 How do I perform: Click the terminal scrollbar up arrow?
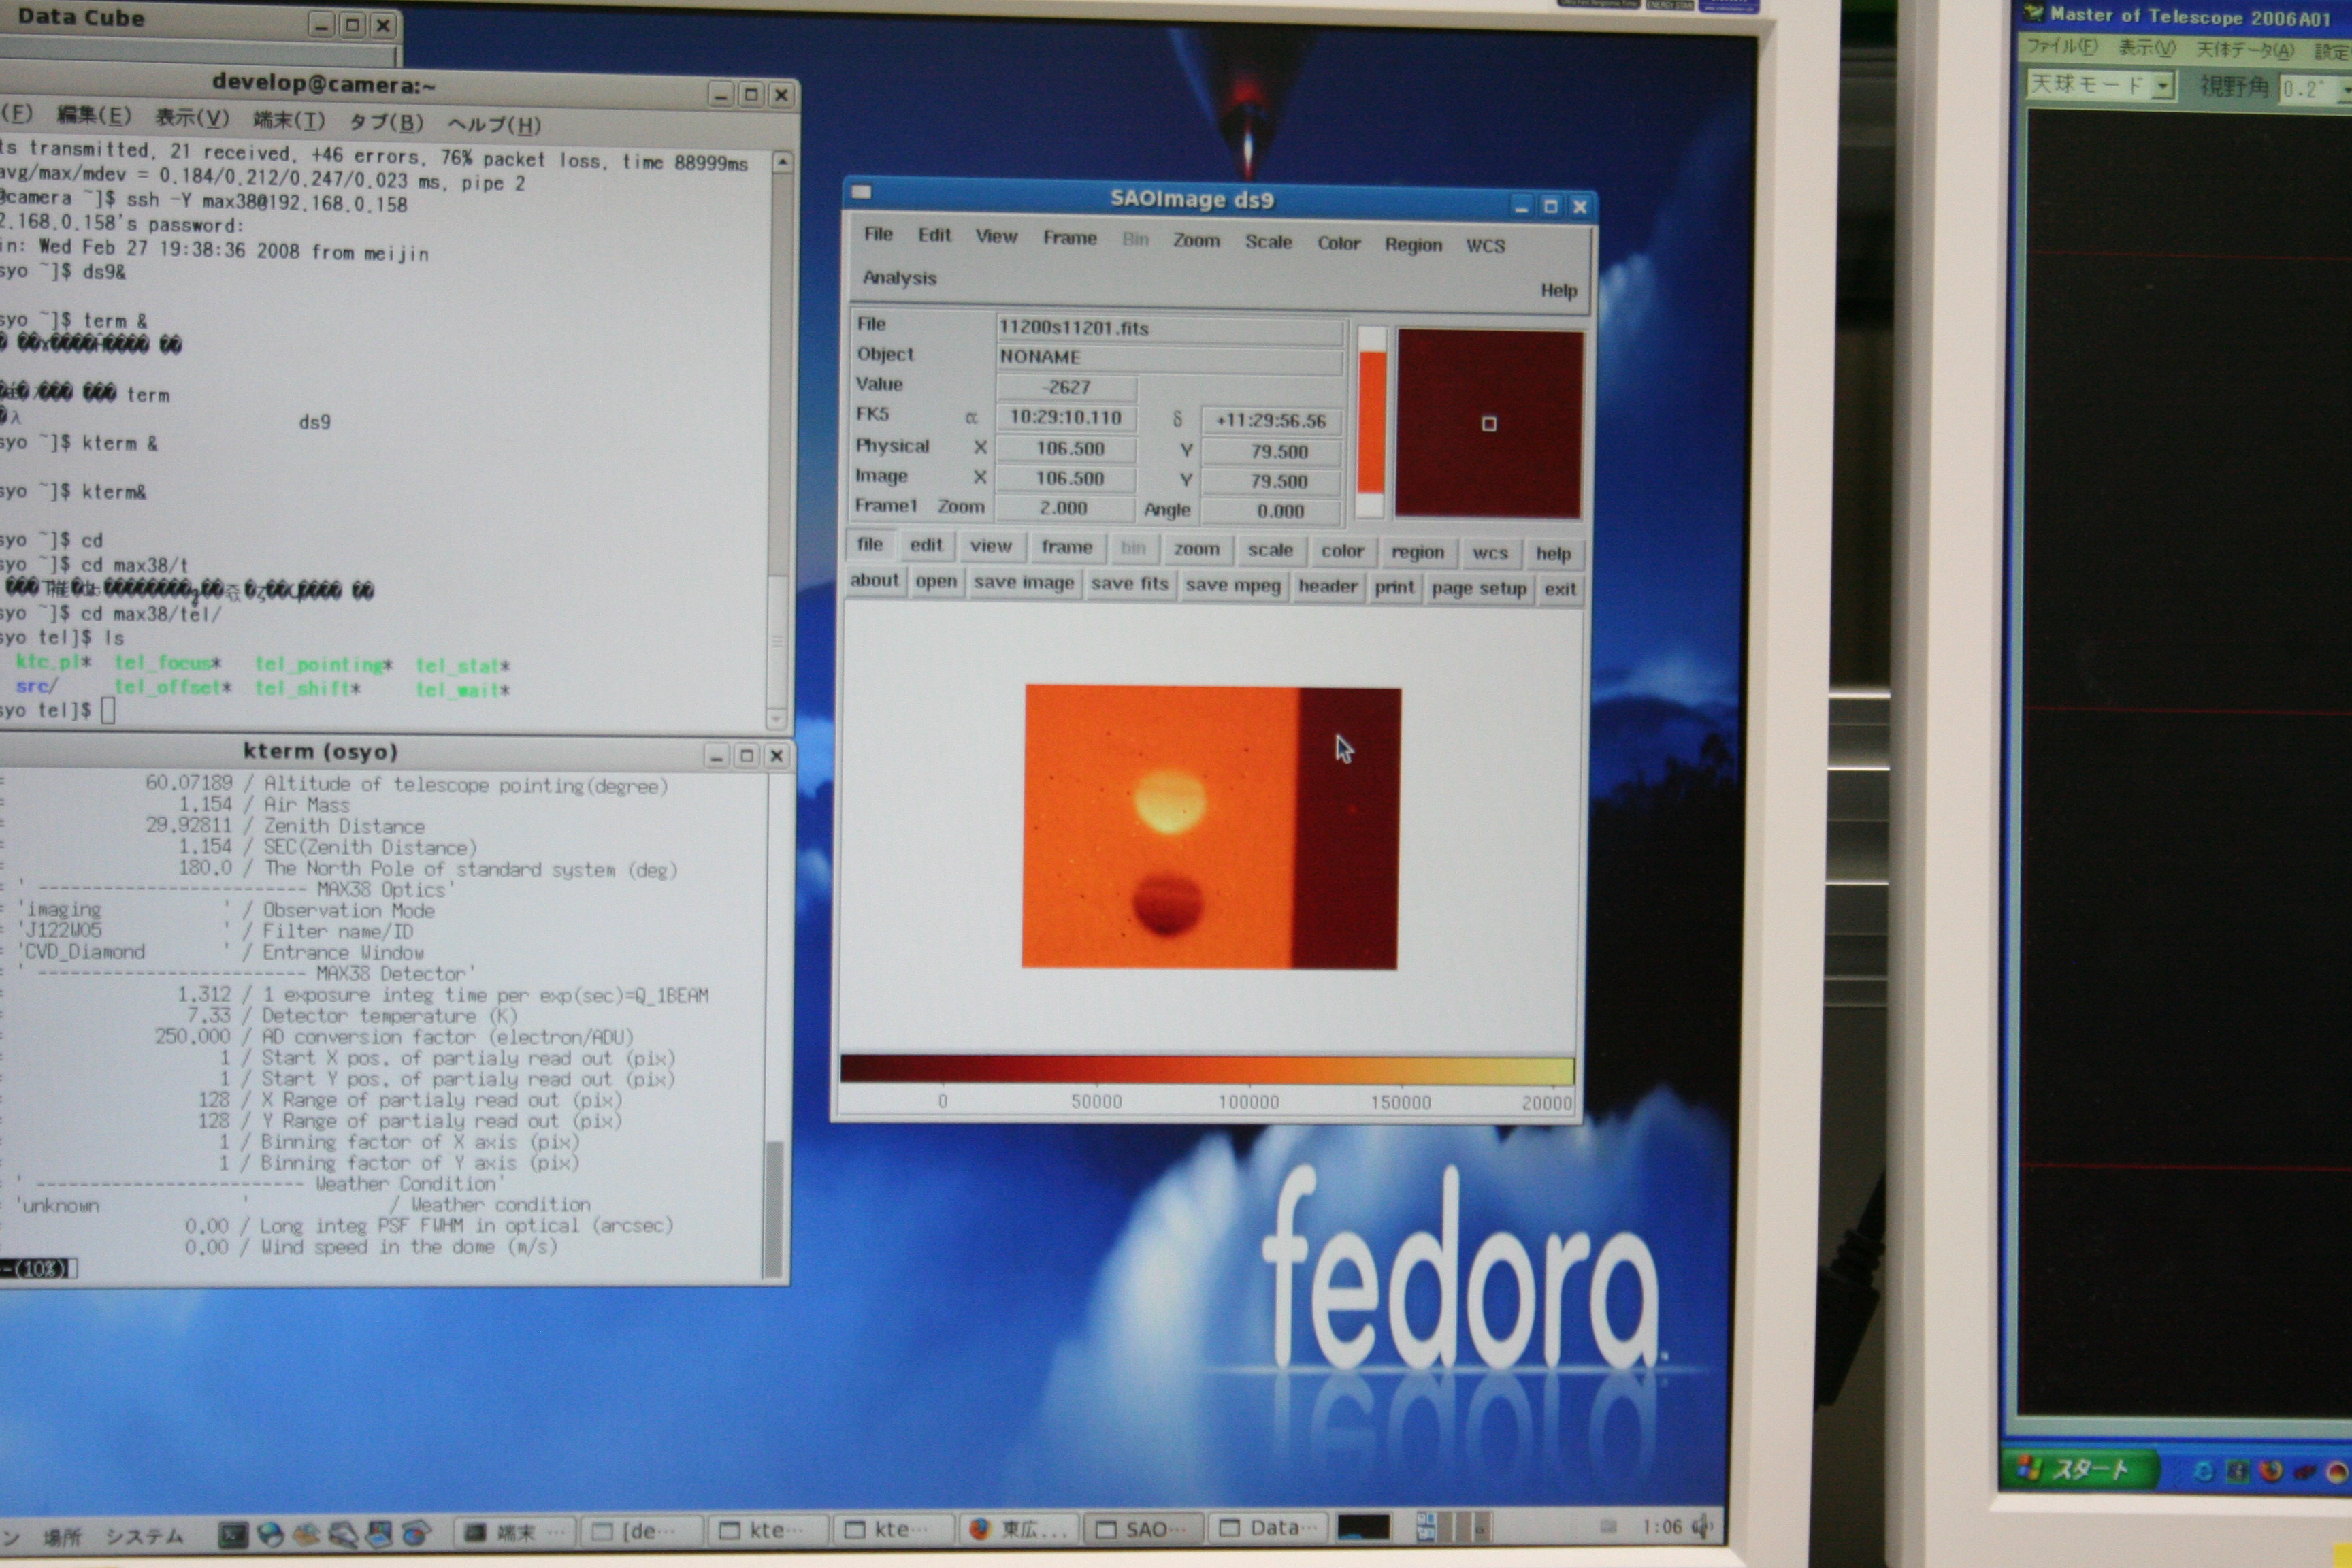tap(782, 162)
